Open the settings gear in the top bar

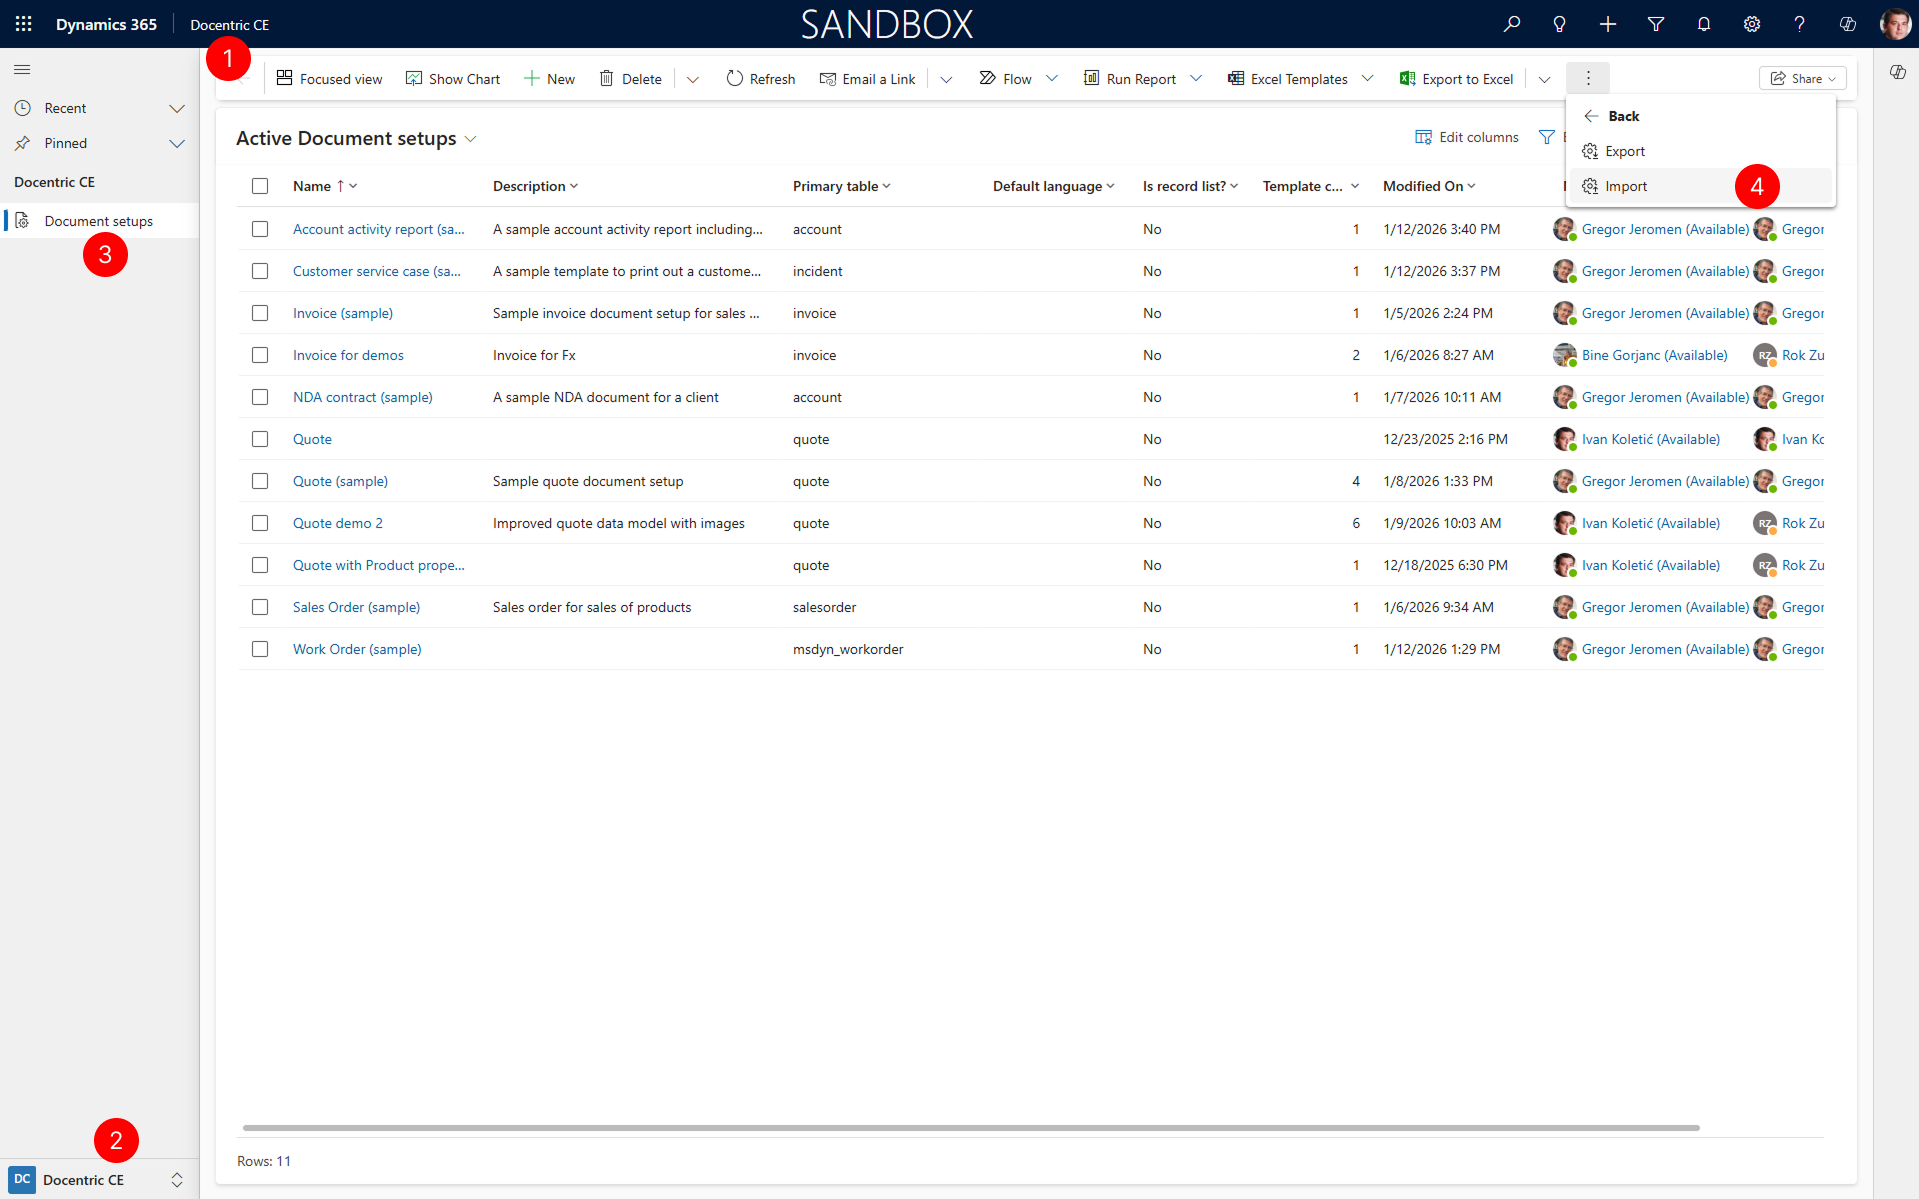[1752, 24]
